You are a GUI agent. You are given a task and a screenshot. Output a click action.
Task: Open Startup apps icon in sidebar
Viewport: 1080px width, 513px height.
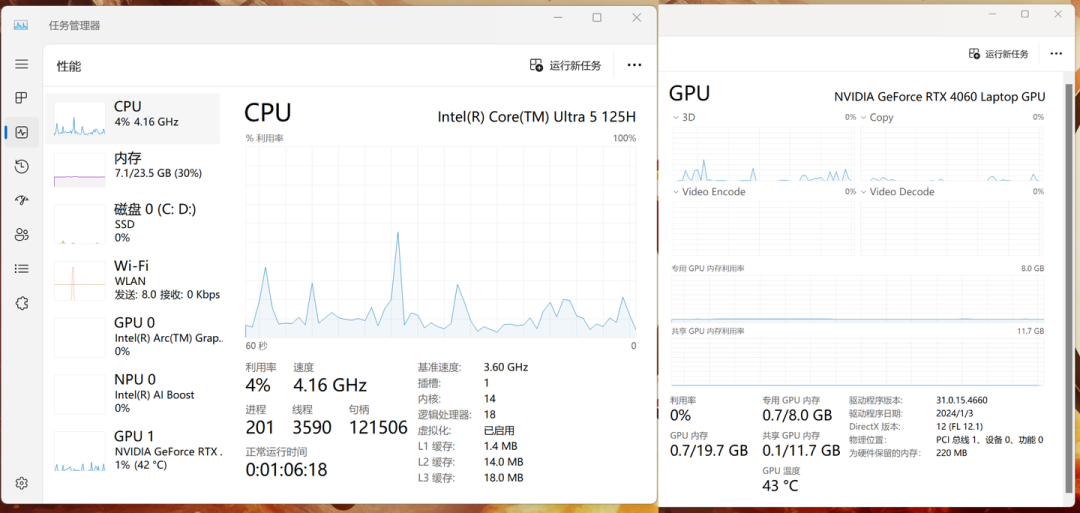pos(21,200)
